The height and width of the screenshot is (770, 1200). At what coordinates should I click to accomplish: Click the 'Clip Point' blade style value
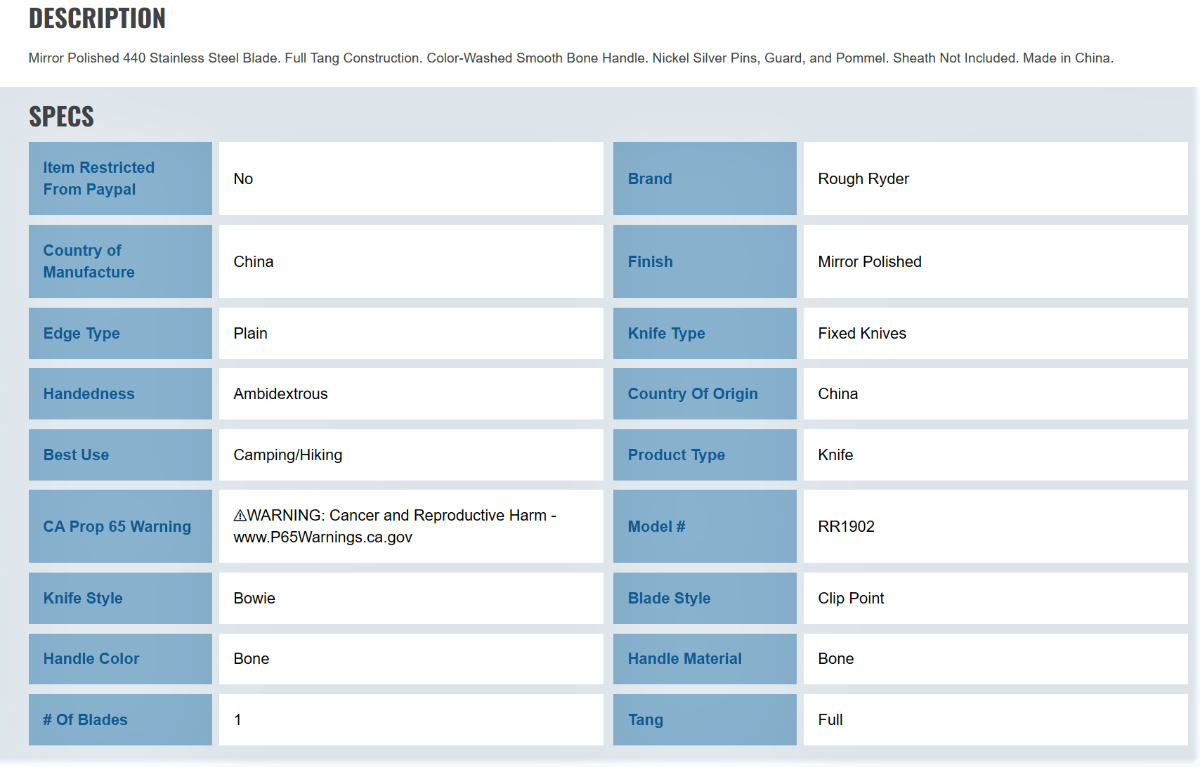851,599
